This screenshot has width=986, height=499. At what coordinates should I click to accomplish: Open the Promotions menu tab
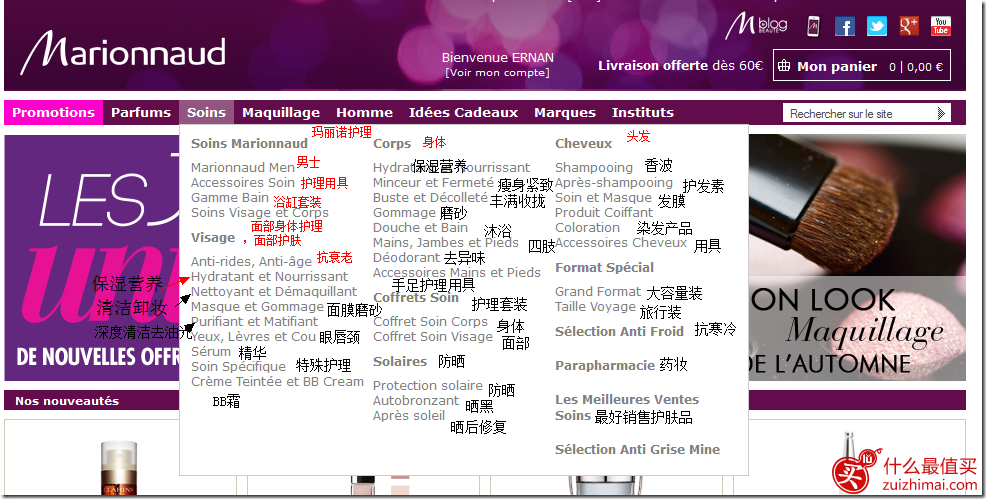click(53, 112)
